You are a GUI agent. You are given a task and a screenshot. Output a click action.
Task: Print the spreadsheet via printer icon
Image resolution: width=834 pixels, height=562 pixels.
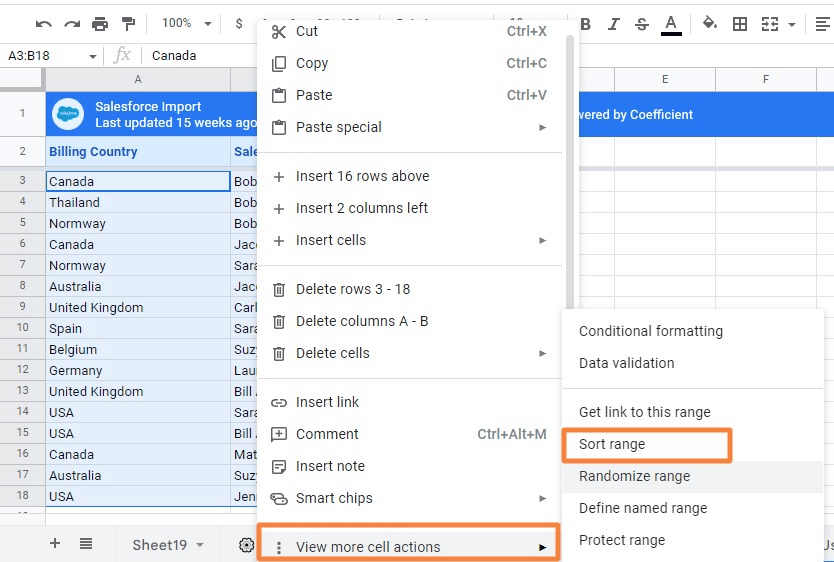pos(100,24)
